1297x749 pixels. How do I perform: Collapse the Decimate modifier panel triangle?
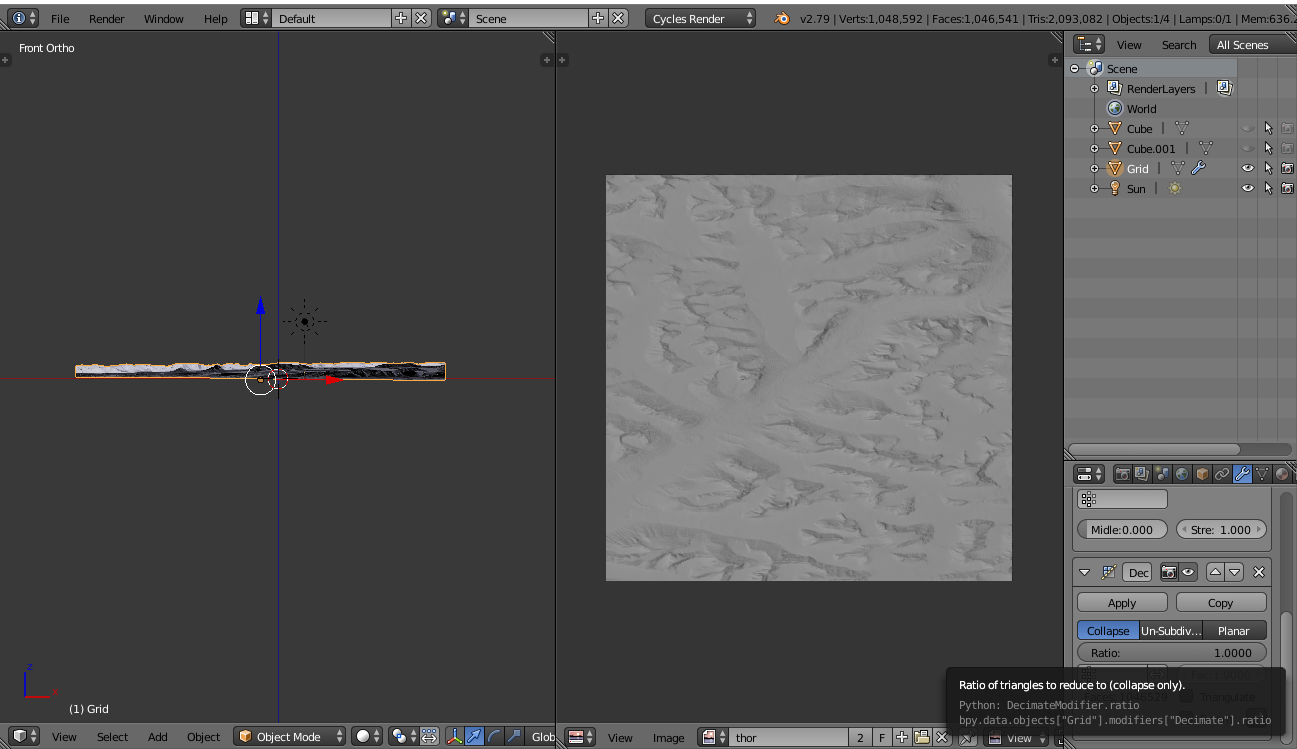pos(1085,572)
